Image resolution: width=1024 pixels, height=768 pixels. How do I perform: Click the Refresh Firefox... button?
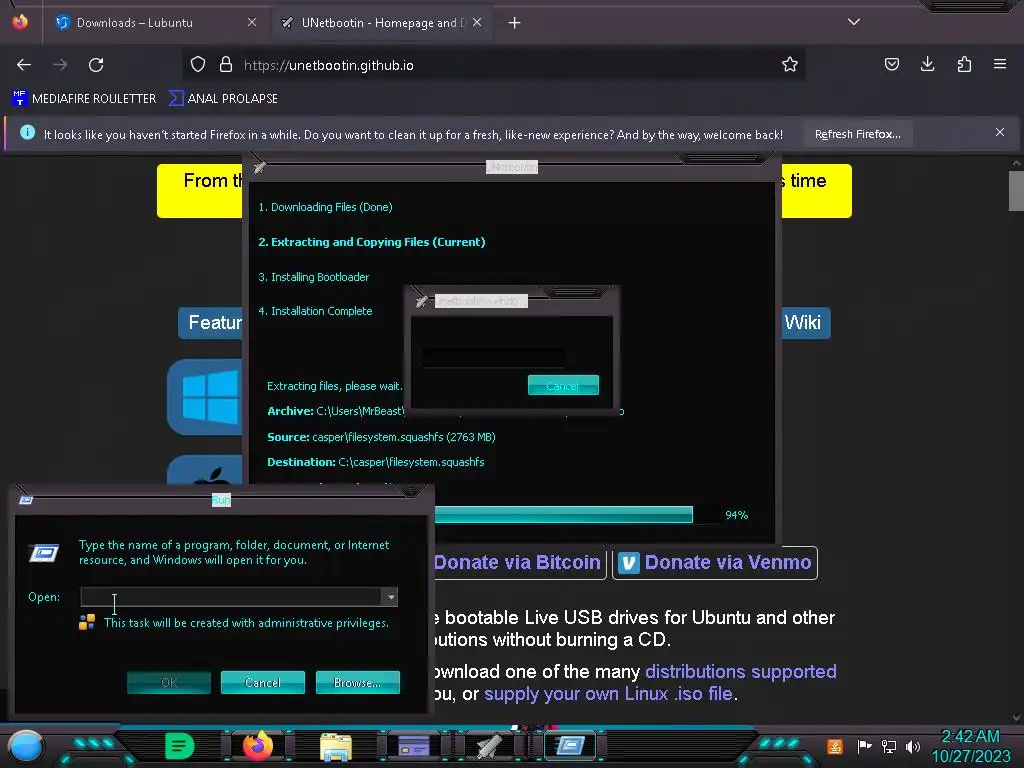click(x=857, y=135)
